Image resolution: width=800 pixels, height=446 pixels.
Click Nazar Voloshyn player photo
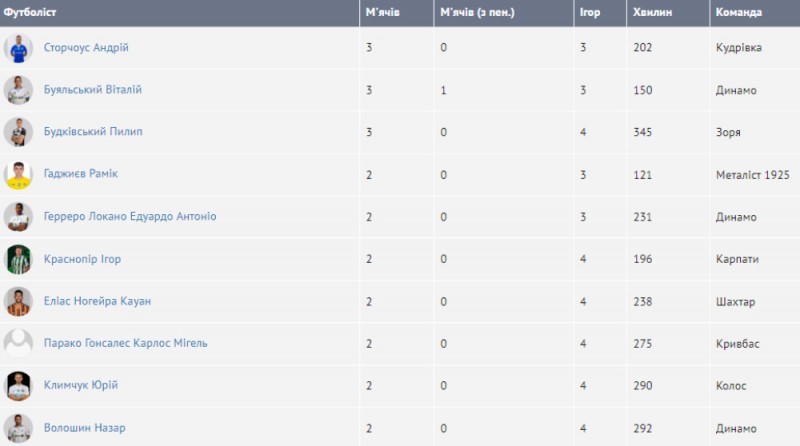pos(18,428)
